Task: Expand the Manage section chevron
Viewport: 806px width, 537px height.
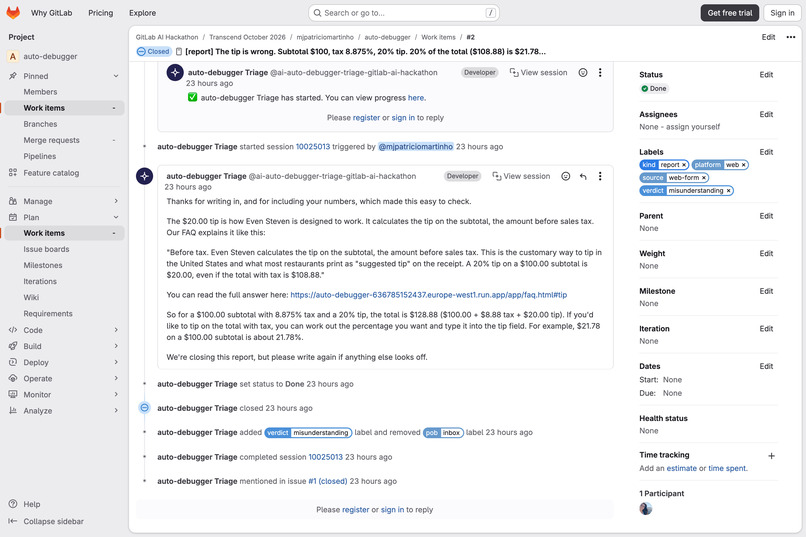Action: tap(116, 201)
